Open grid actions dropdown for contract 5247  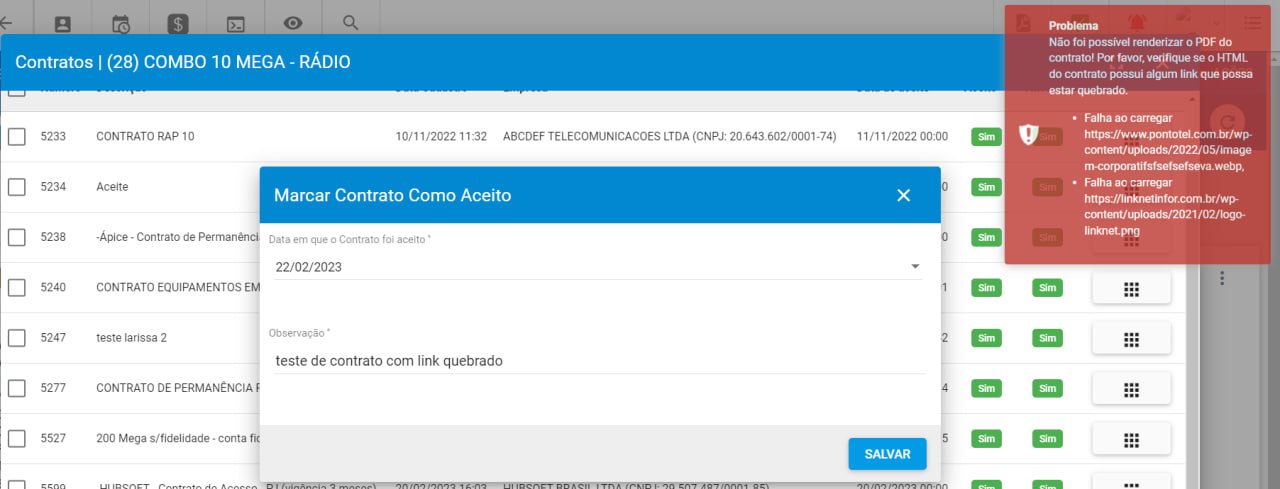coord(1131,338)
